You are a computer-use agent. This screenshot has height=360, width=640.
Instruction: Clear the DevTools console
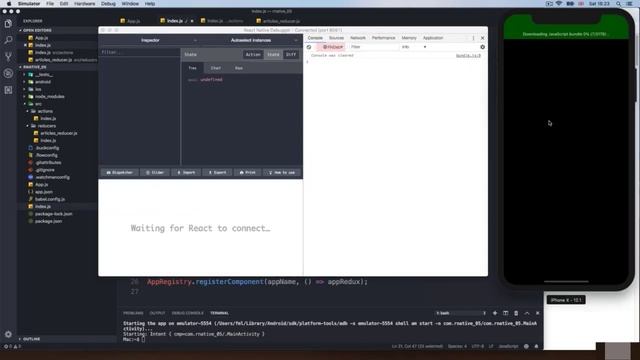[x=309, y=47]
